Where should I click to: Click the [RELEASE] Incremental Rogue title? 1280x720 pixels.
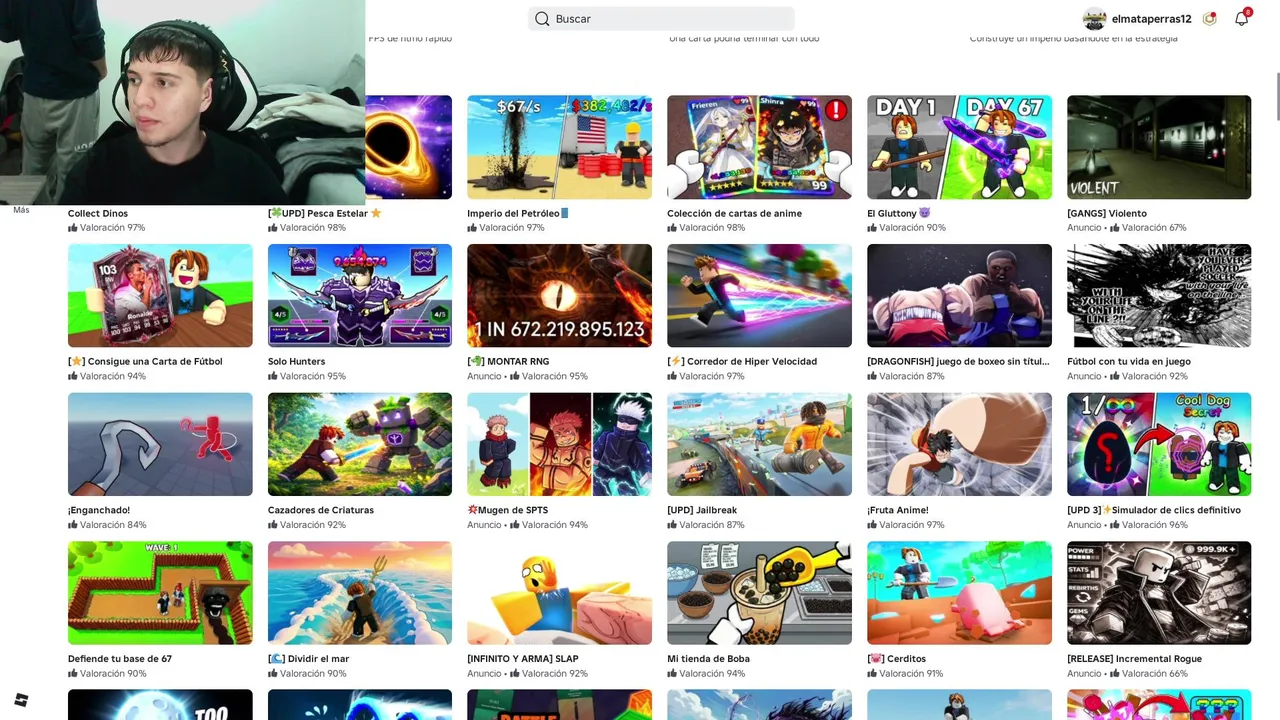(x=1134, y=659)
